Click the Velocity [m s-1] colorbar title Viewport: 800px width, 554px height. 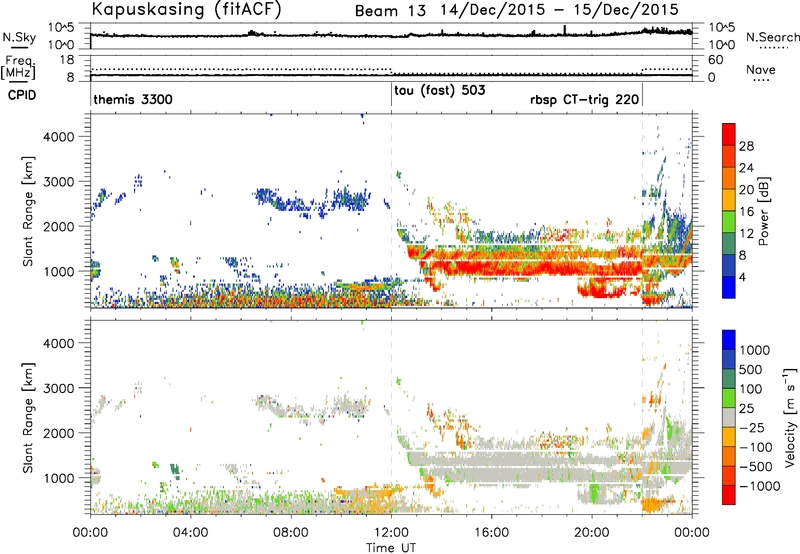[x=790, y=417]
